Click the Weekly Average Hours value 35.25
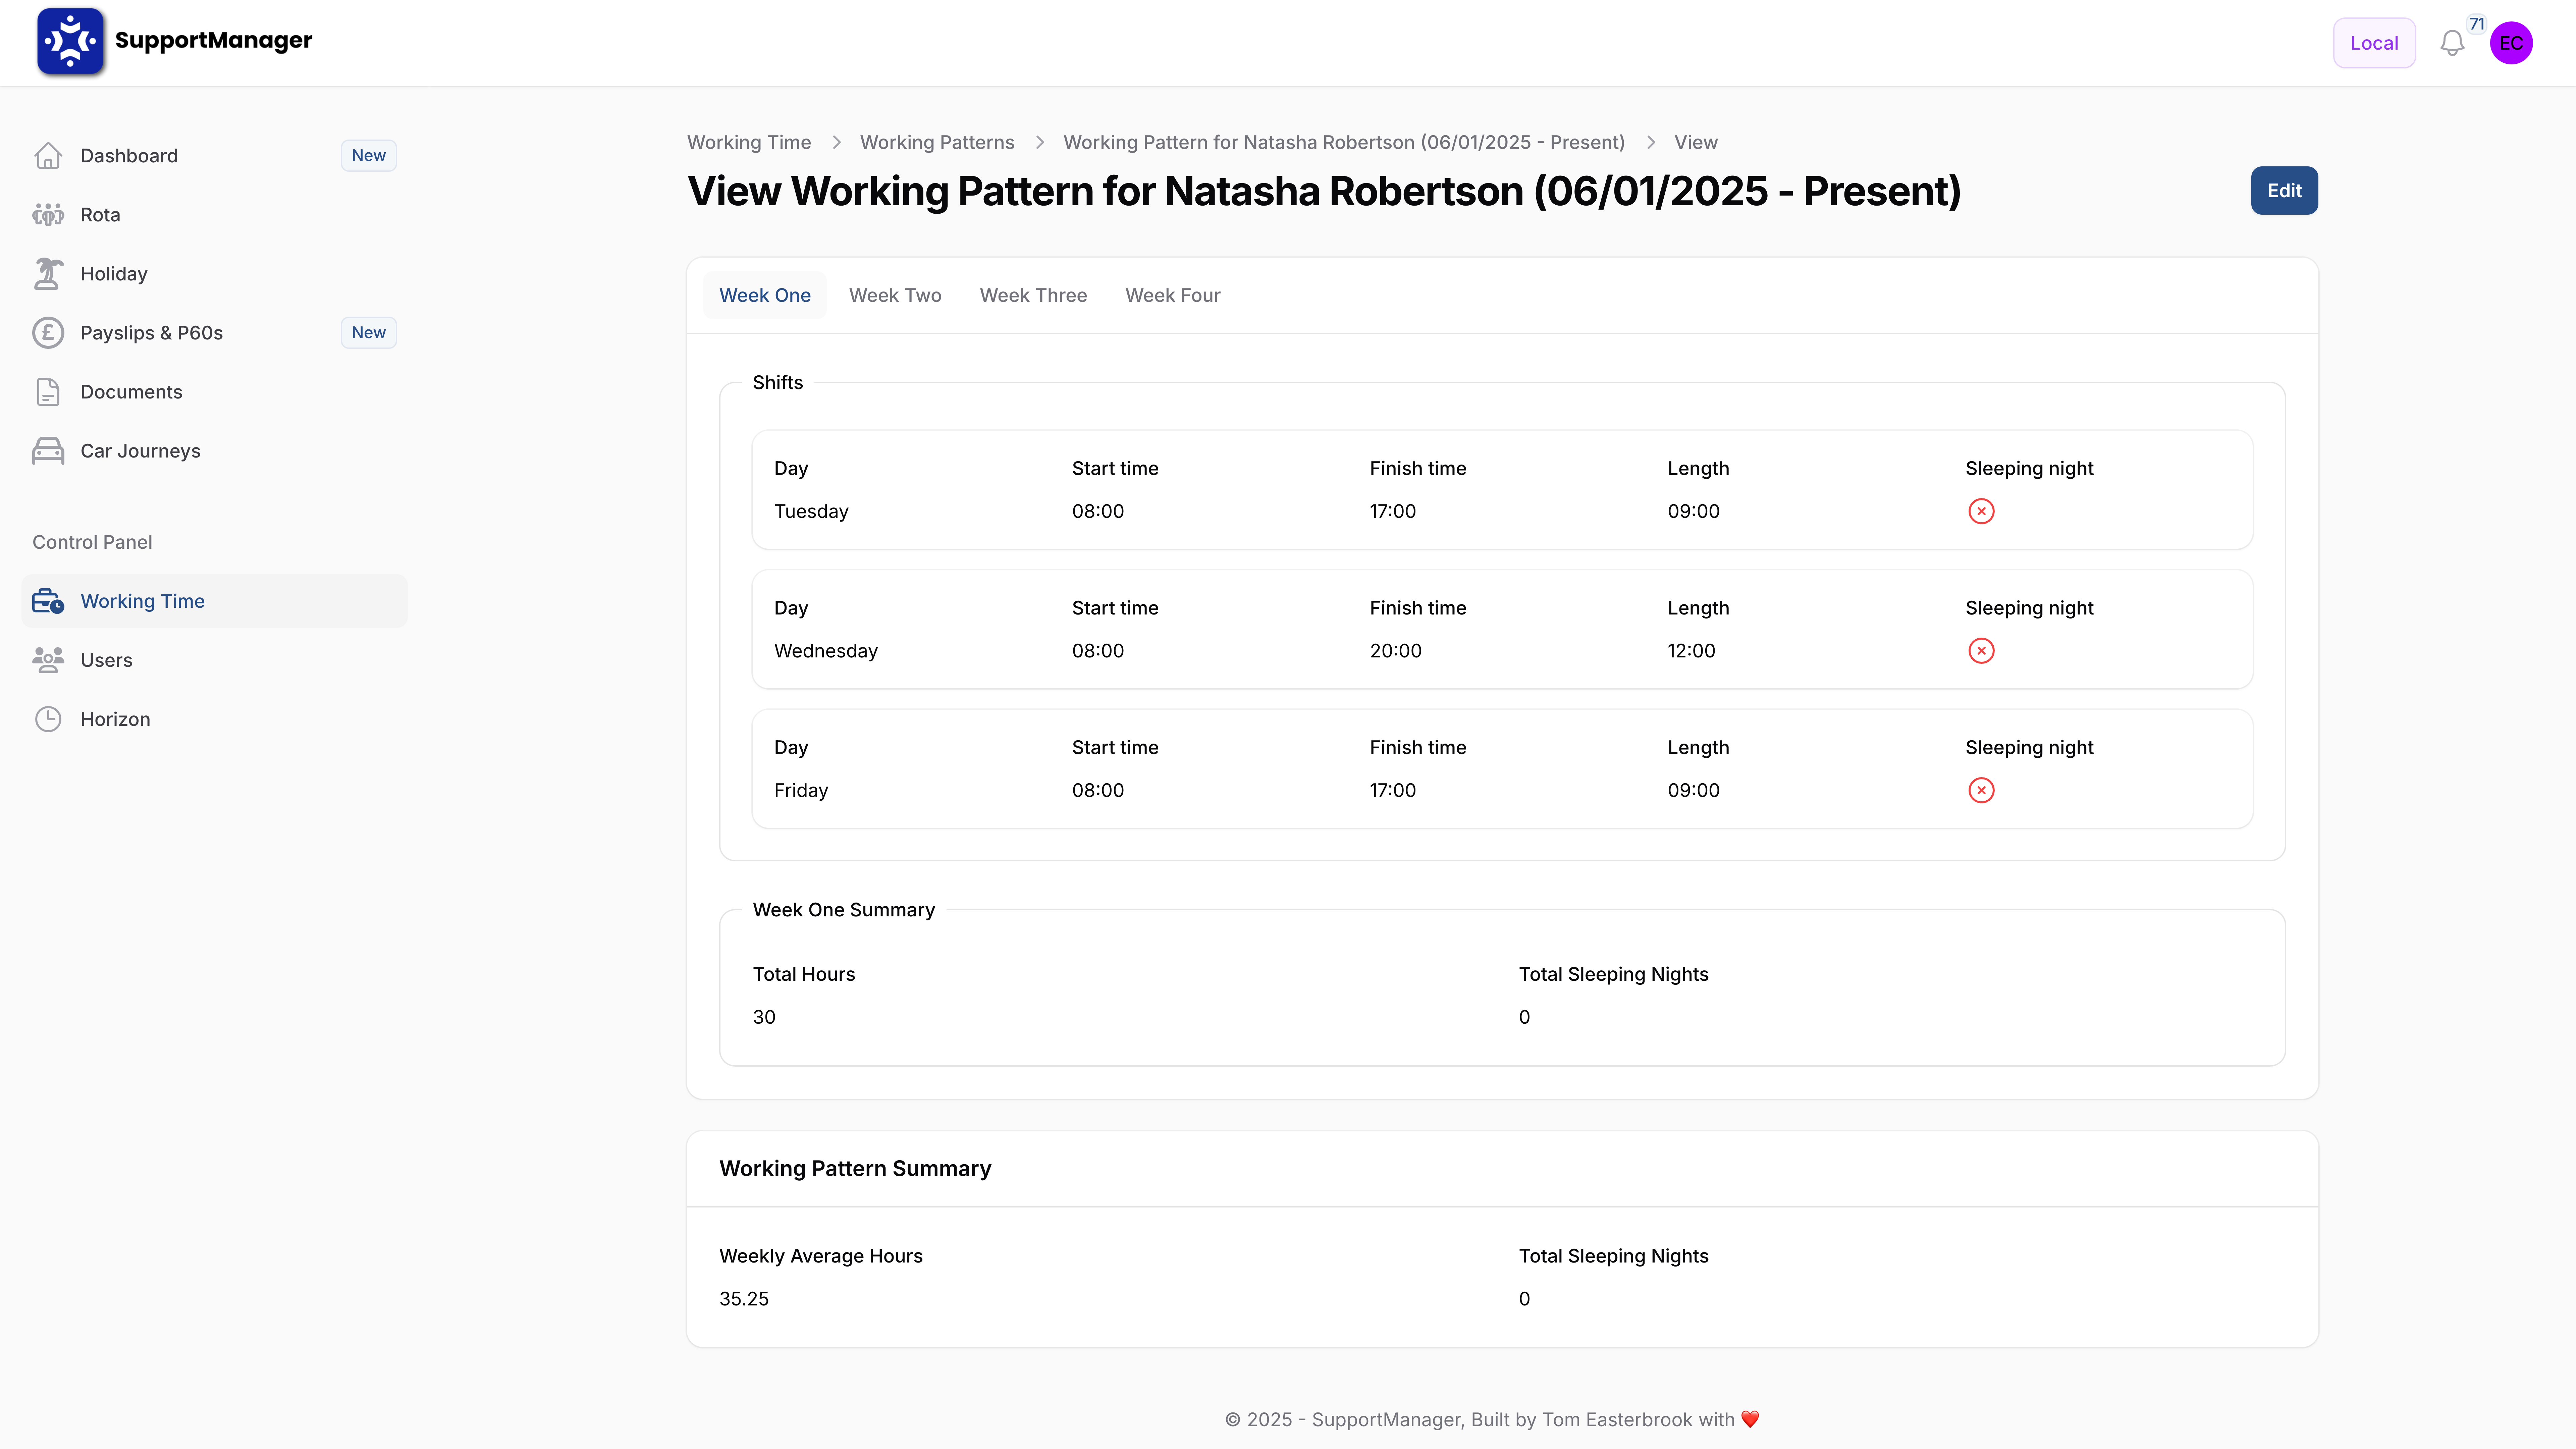Image resolution: width=2576 pixels, height=1449 pixels. (744, 1299)
